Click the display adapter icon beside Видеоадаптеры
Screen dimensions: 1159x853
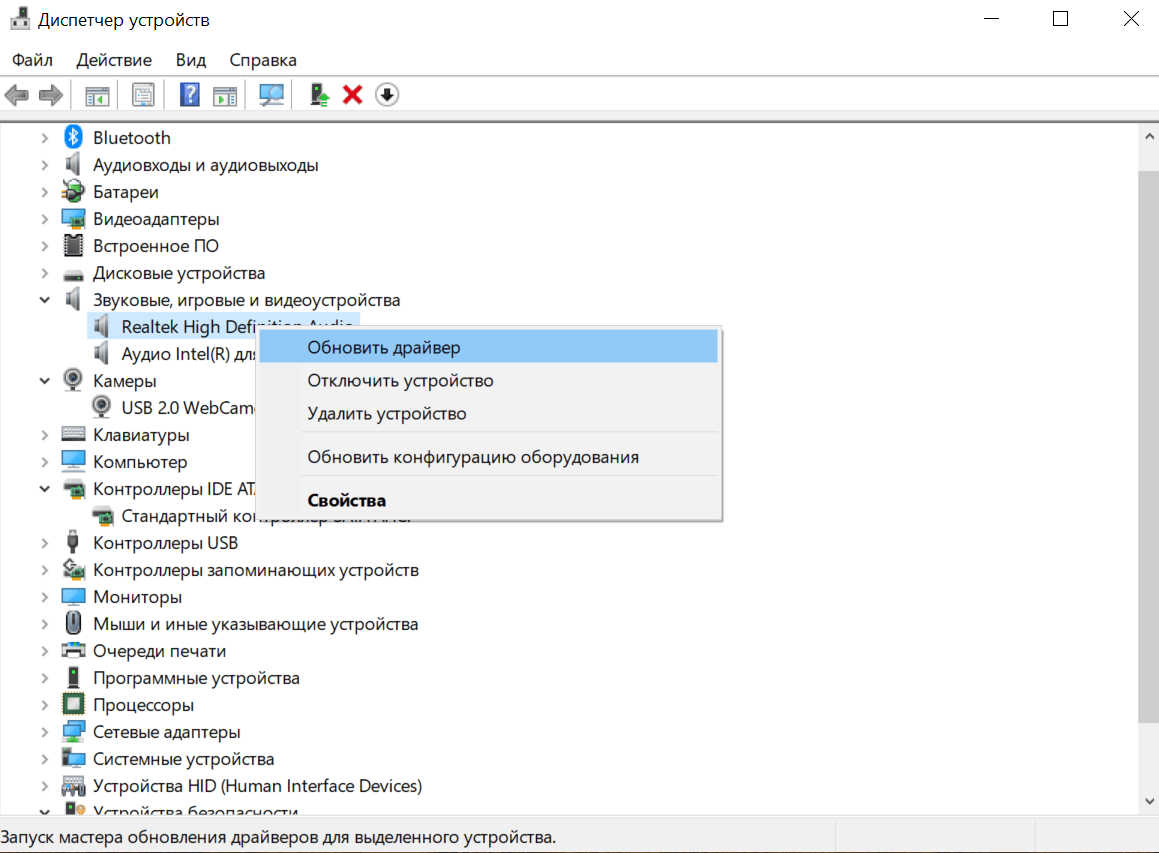coord(73,219)
